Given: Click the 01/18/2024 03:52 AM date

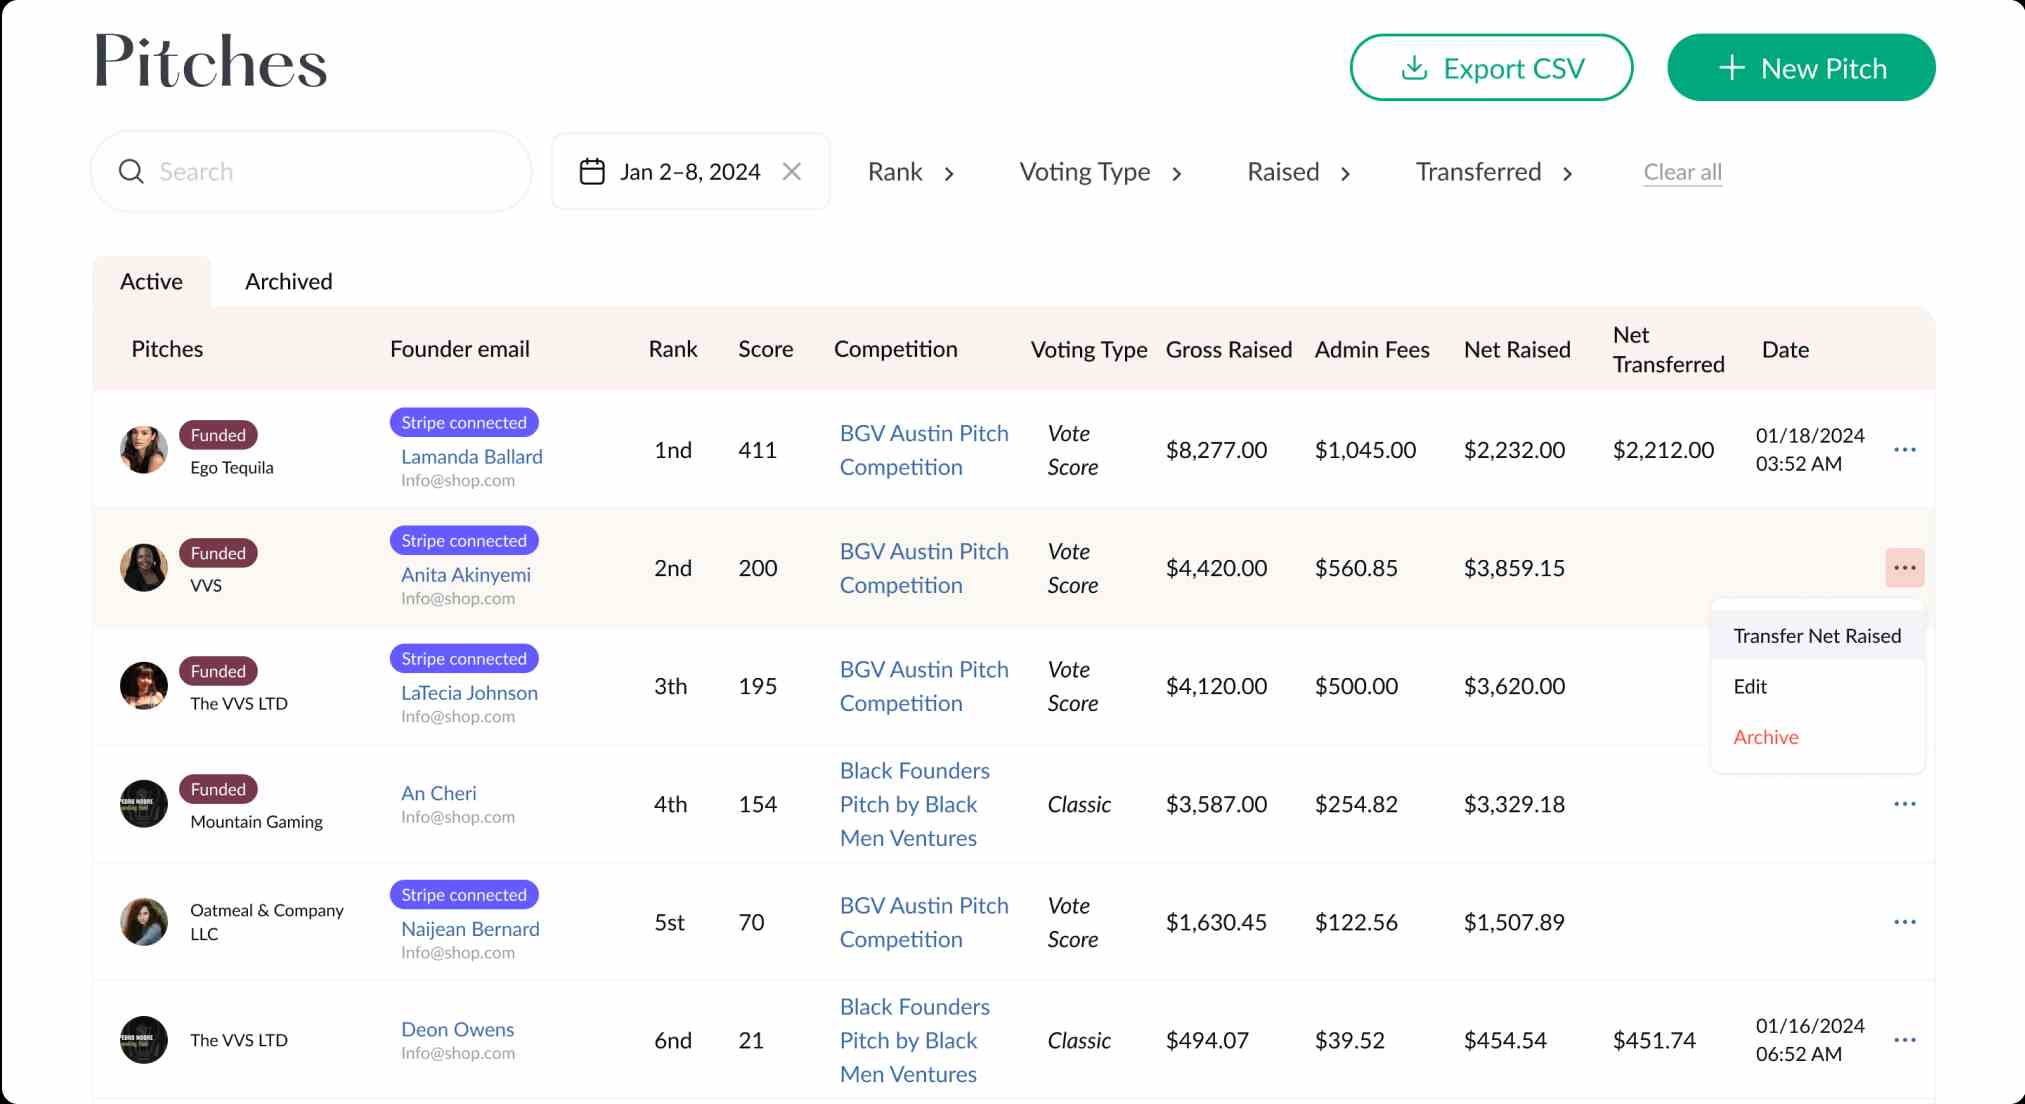Looking at the screenshot, I should (x=1810, y=450).
